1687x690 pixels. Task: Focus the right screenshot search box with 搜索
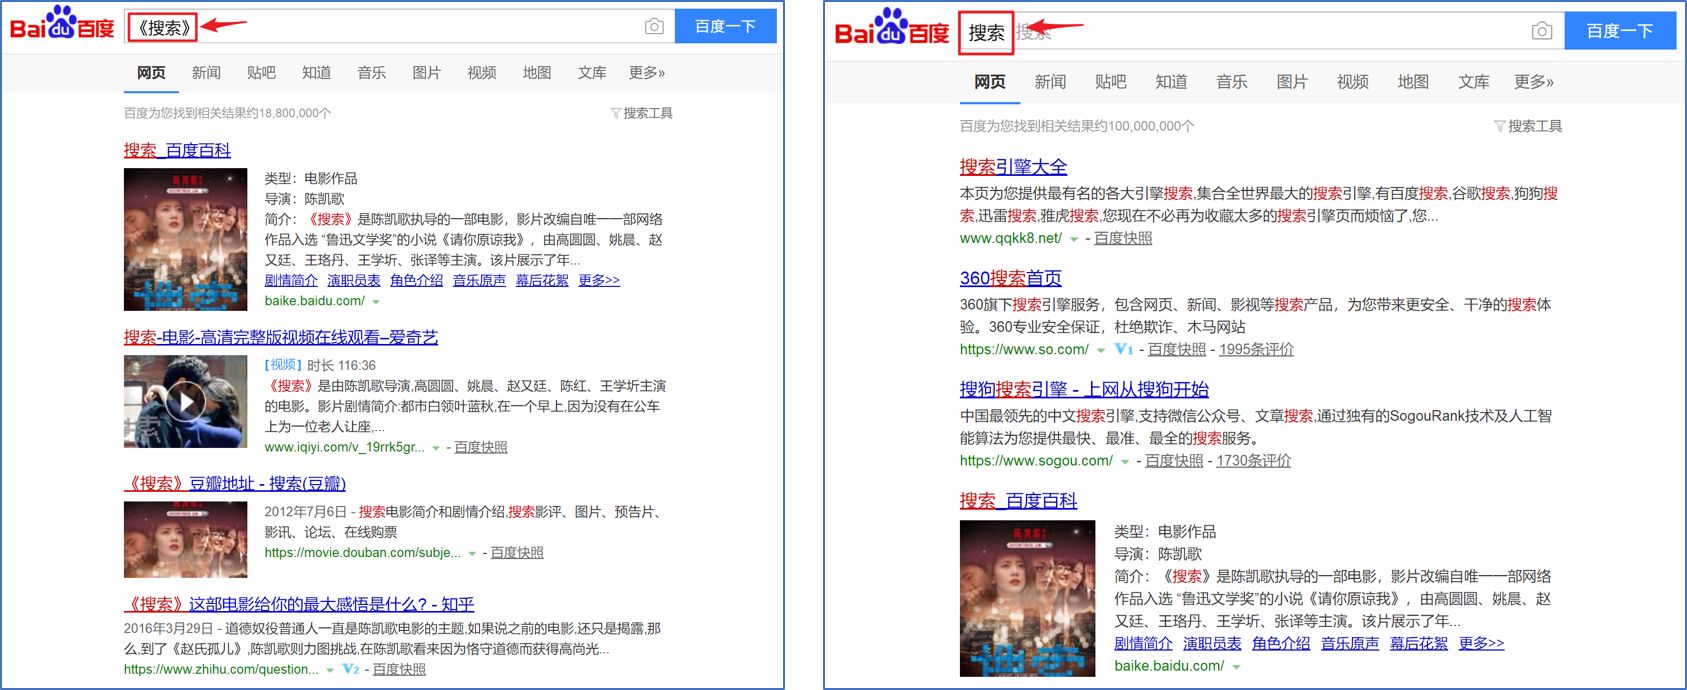click(x=1260, y=32)
